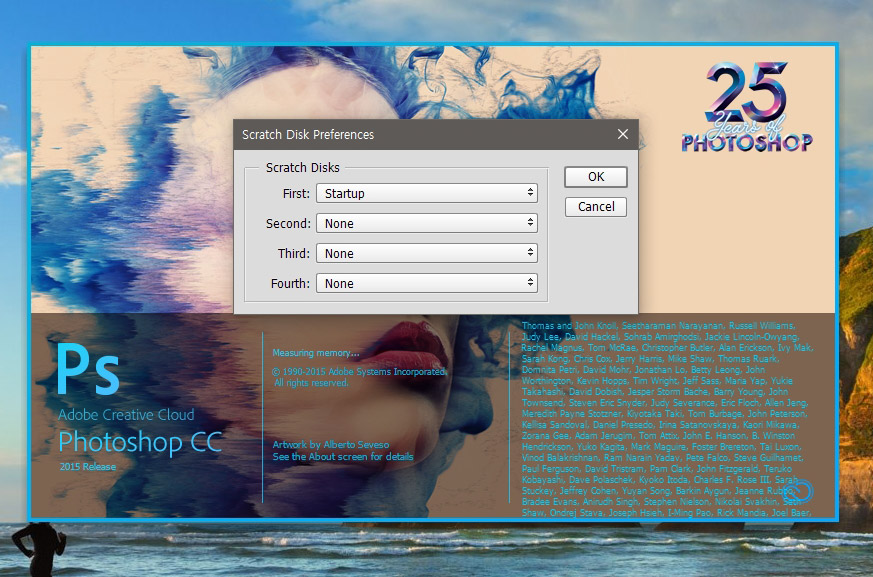Click 'All rights reserved.' text
873x577 pixels.
tap(311, 383)
